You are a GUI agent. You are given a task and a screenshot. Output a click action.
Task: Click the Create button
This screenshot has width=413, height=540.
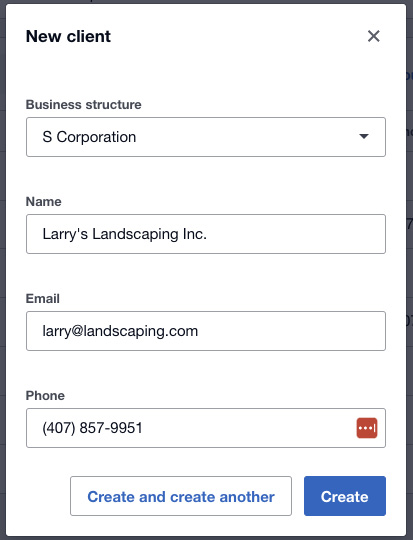pyautogui.click(x=344, y=496)
